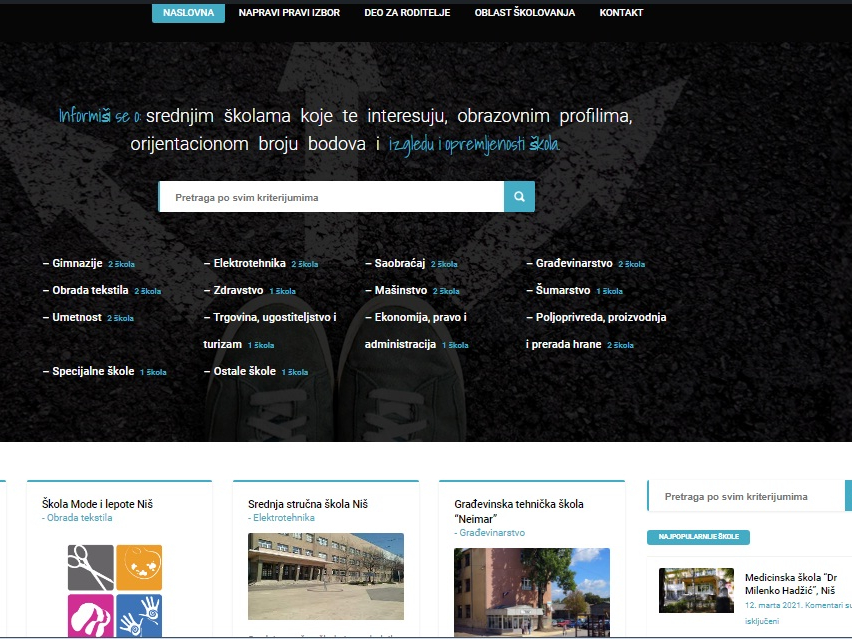Select the Saobraćaj category link
Viewport: 852px width, 639px height.
point(399,263)
